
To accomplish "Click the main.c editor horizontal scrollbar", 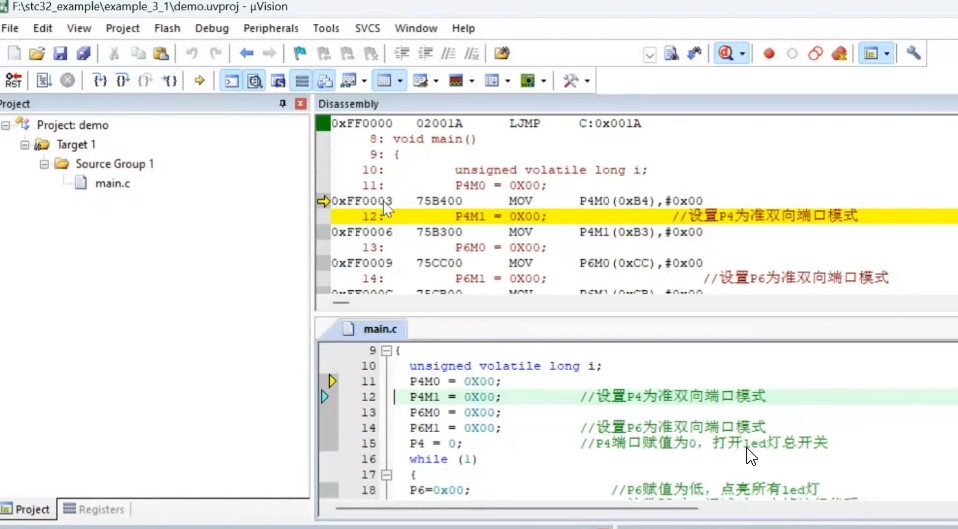I will pyautogui.click(x=516, y=508).
